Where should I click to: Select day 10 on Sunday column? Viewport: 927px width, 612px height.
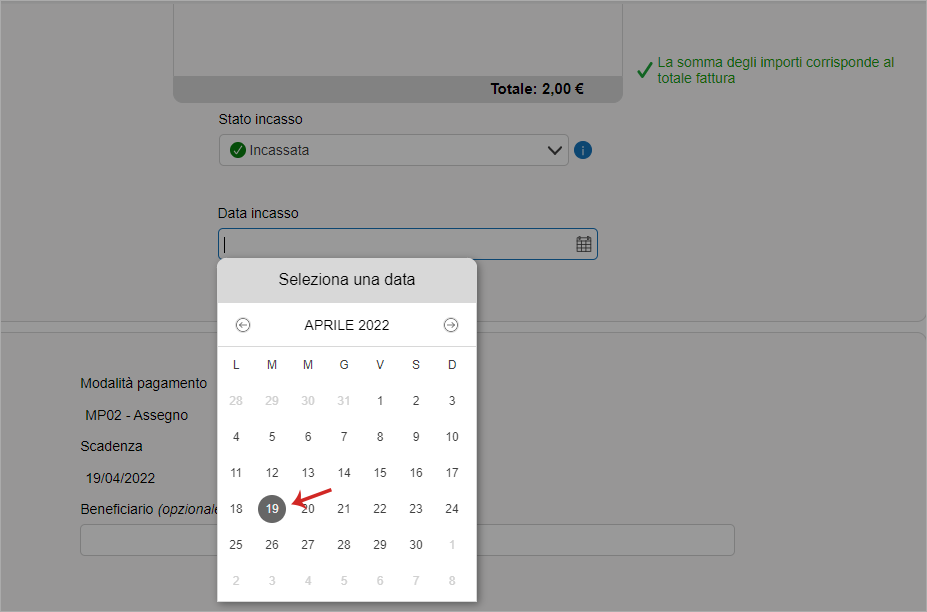coord(452,437)
